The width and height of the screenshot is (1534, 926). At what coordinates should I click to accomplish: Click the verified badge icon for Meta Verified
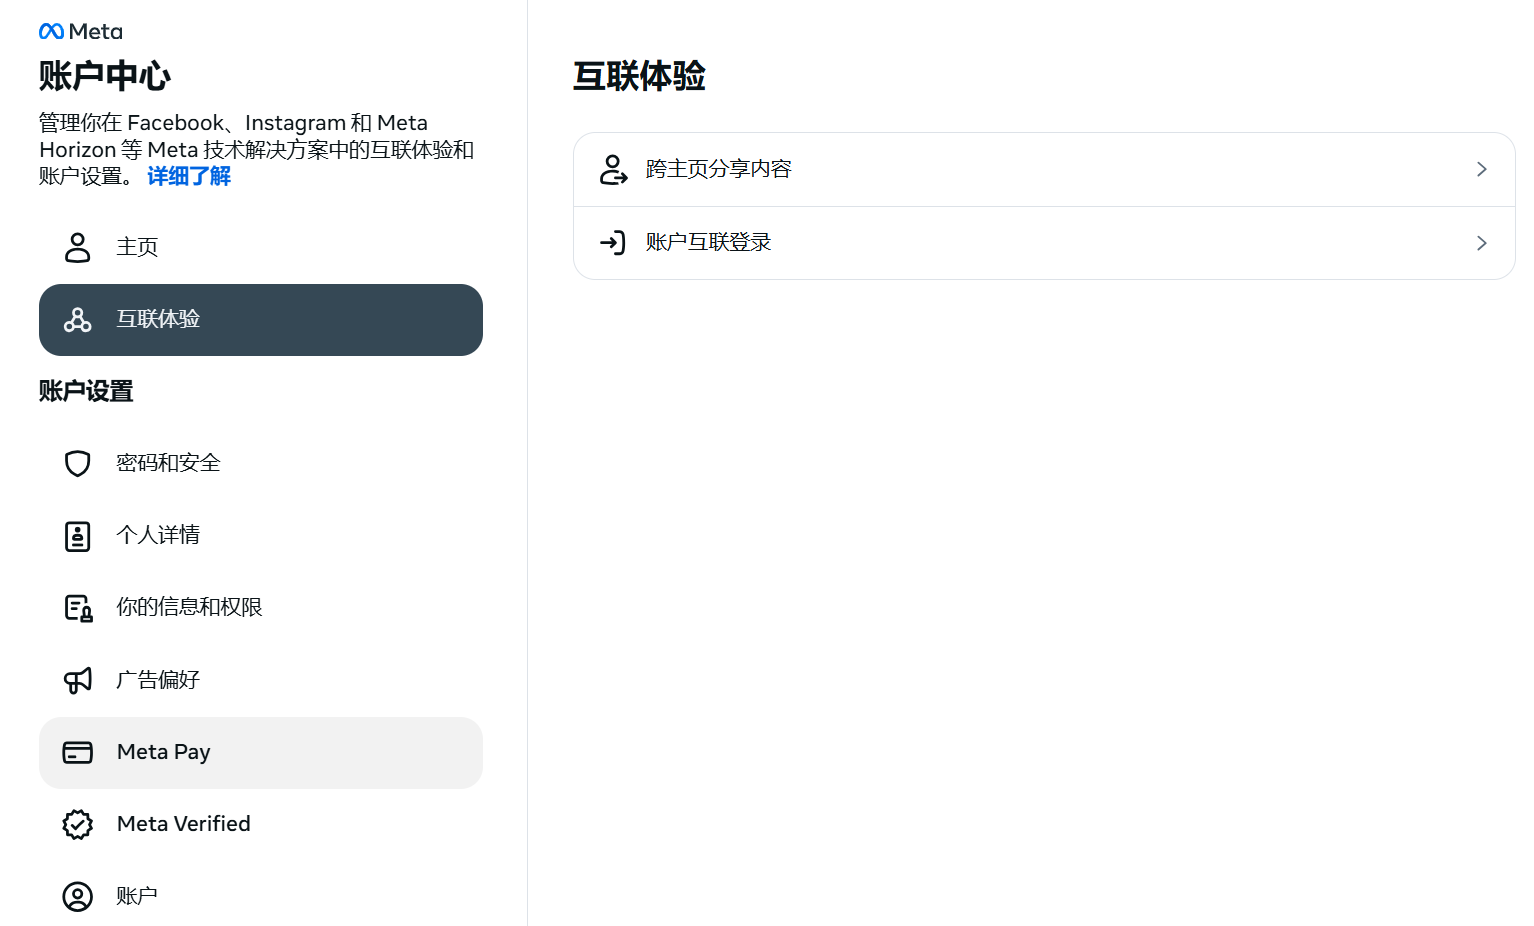pos(77,824)
